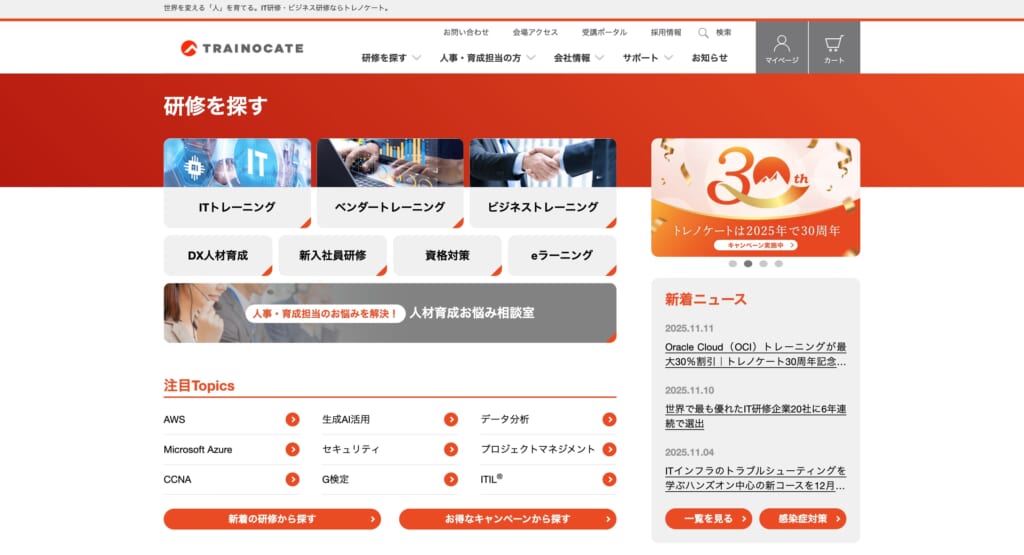This screenshot has width=1024, height=555.
Task: Click the 検索 search label
Action: [724, 32]
